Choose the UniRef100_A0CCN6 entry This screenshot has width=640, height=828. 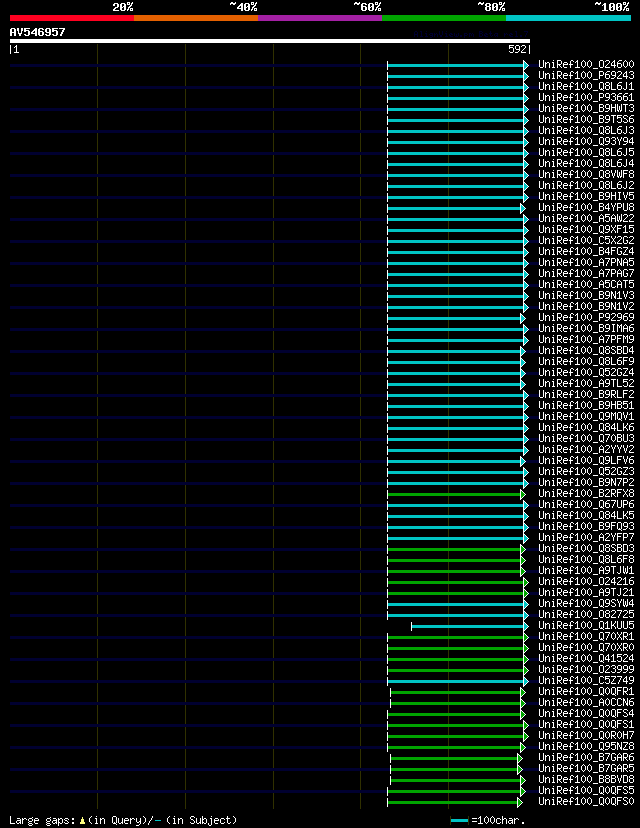(586, 702)
